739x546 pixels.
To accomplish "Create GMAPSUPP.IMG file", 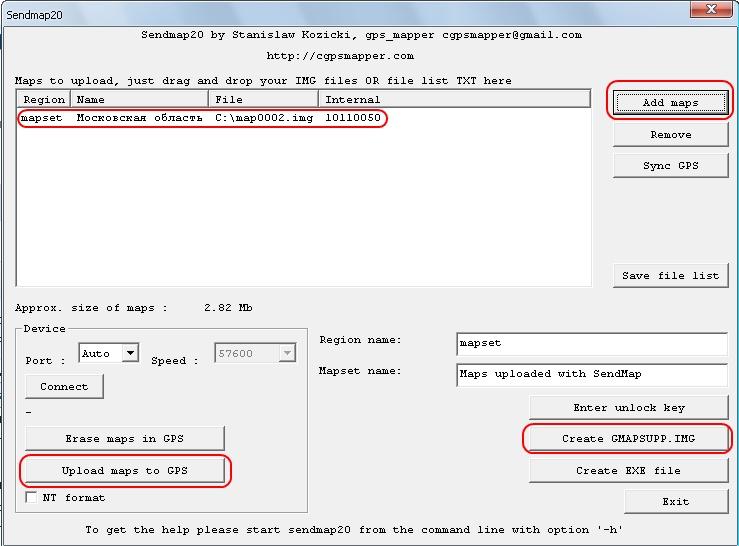I will click(629, 438).
